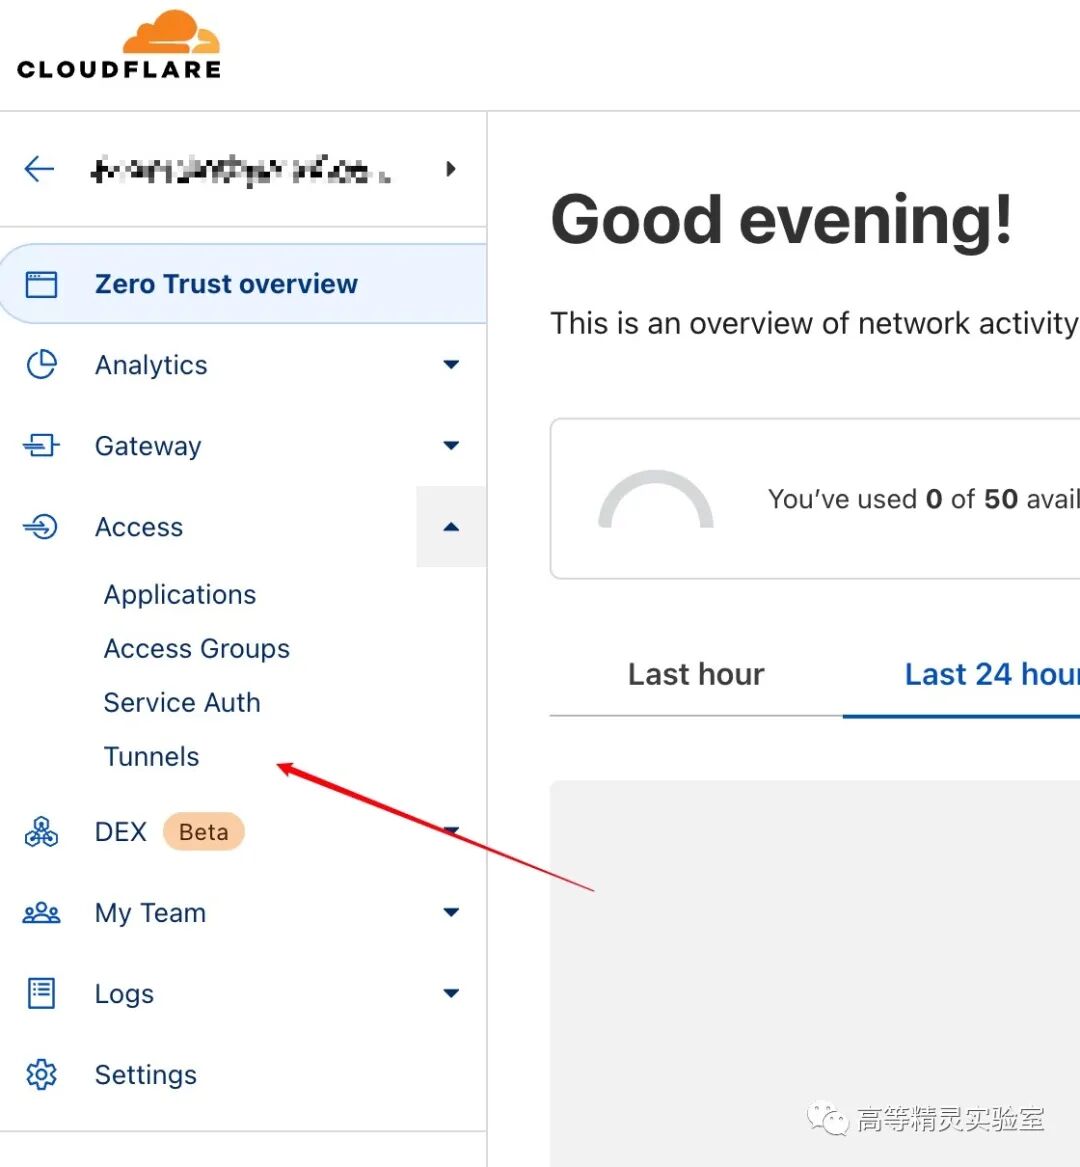The width and height of the screenshot is (1080, 1167).
Task: Open Access Groups submenu item
Action: [196, 648]
